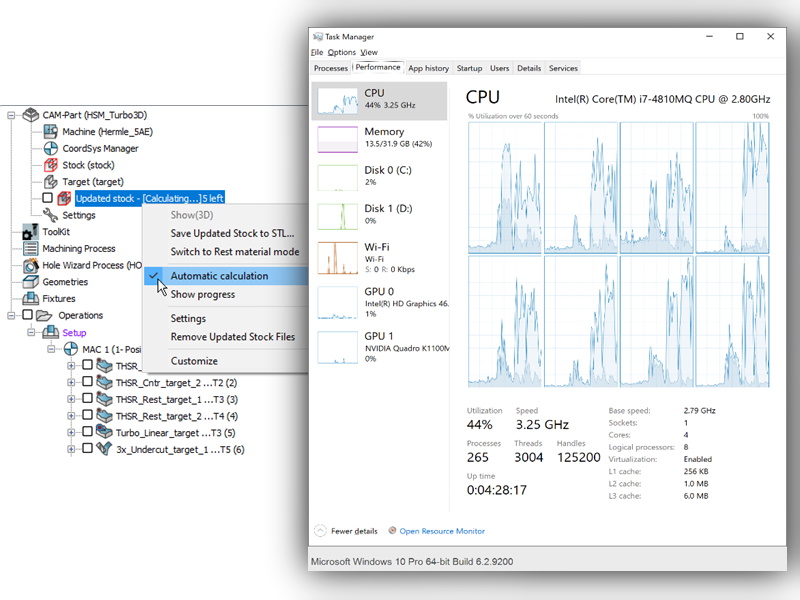Click the Stock (stock) cube icon
This screenshot has height=600, width=800.
click(x=50, y=165)
